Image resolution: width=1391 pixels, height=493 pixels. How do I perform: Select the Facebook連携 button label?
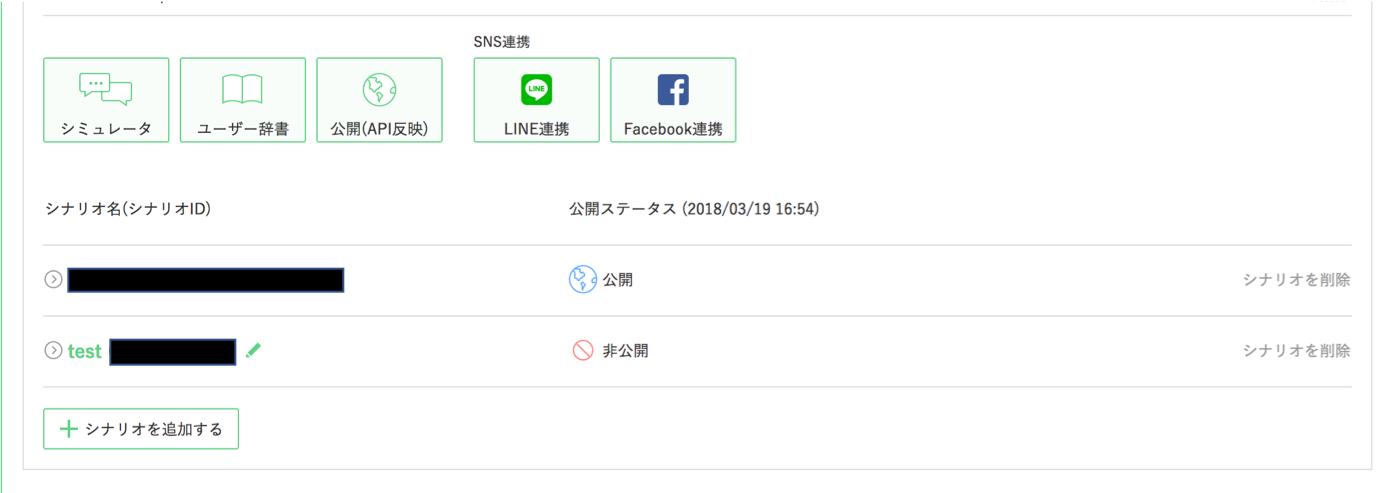coord(673,129)
